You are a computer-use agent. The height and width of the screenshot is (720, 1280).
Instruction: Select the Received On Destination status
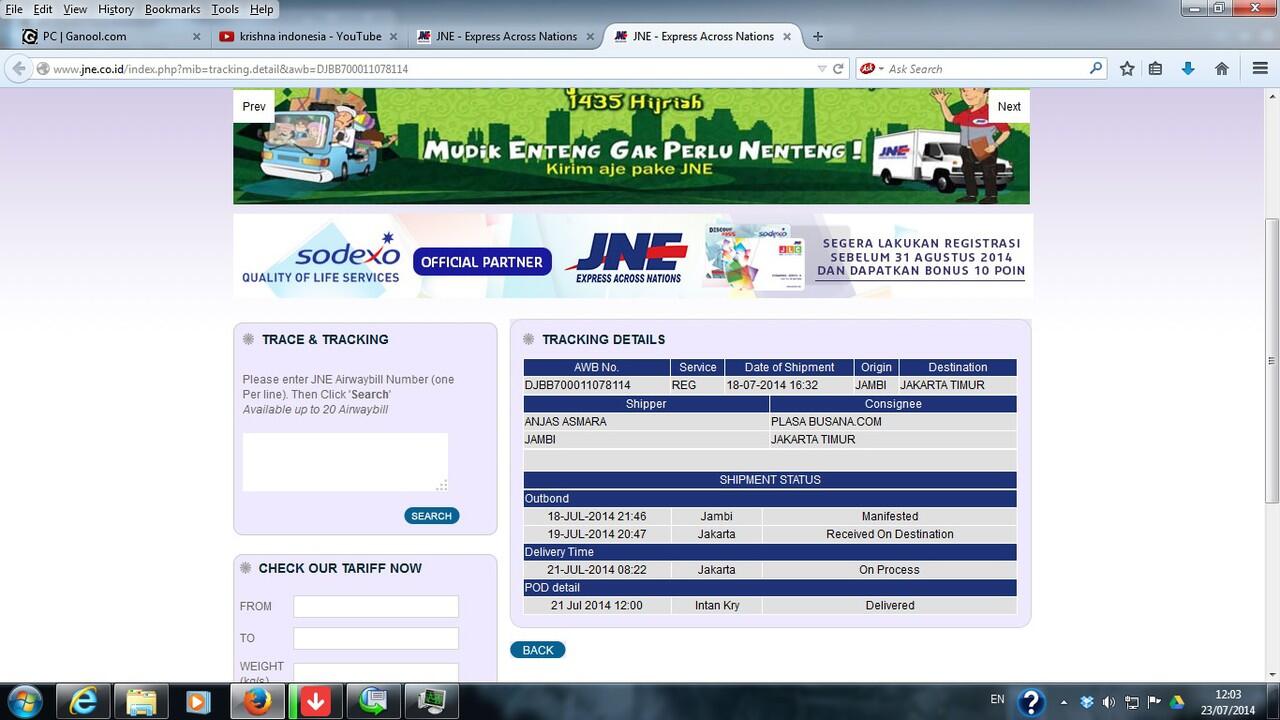890,534
